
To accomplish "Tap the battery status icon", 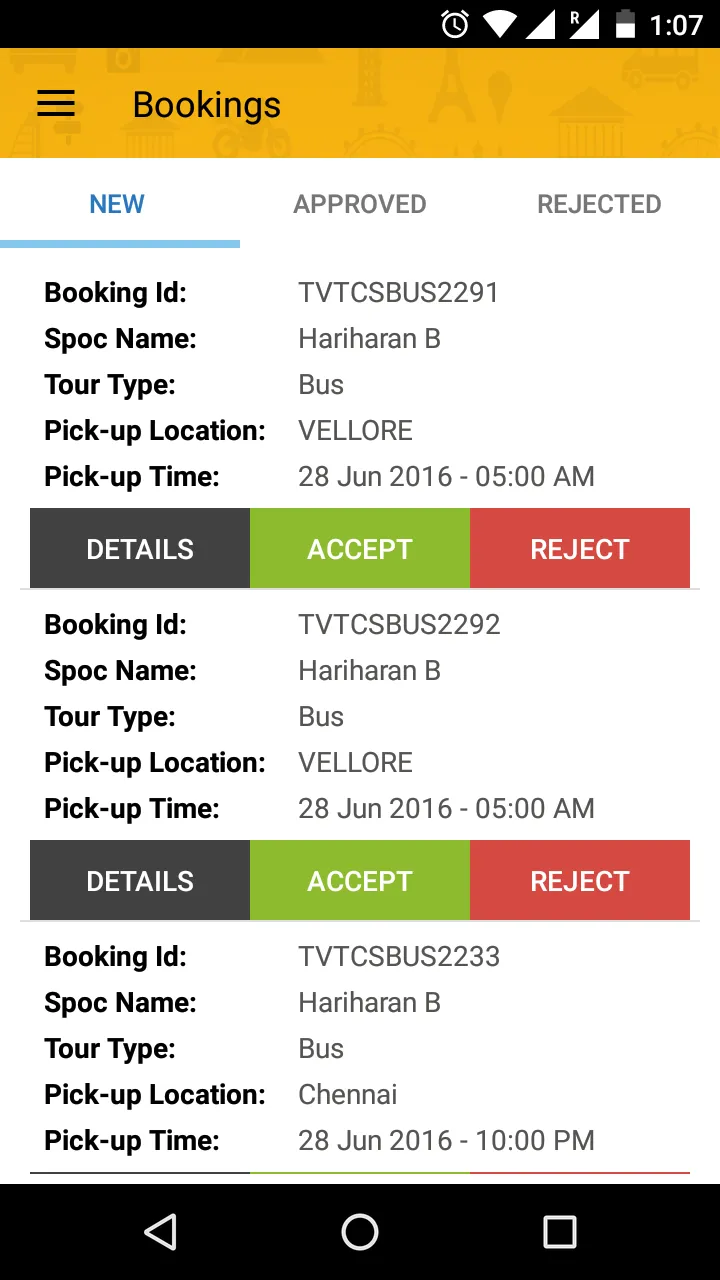I will [625, 24].
